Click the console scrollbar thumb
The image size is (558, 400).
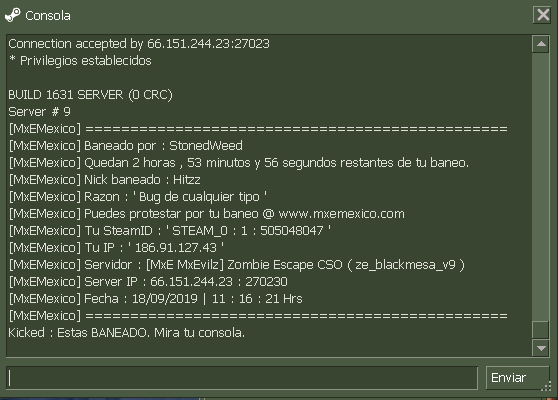click(x=541, y=330)
